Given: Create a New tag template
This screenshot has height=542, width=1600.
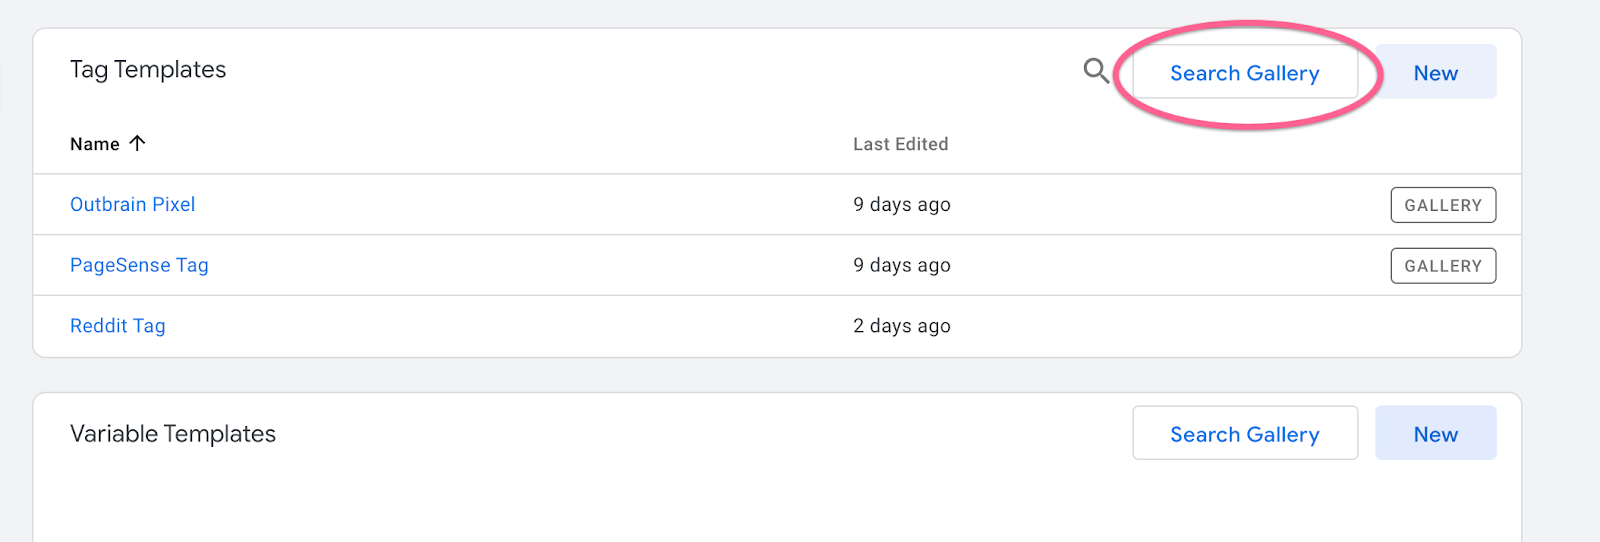Looking at the screenshot, I should click(x=1436, y=72).
